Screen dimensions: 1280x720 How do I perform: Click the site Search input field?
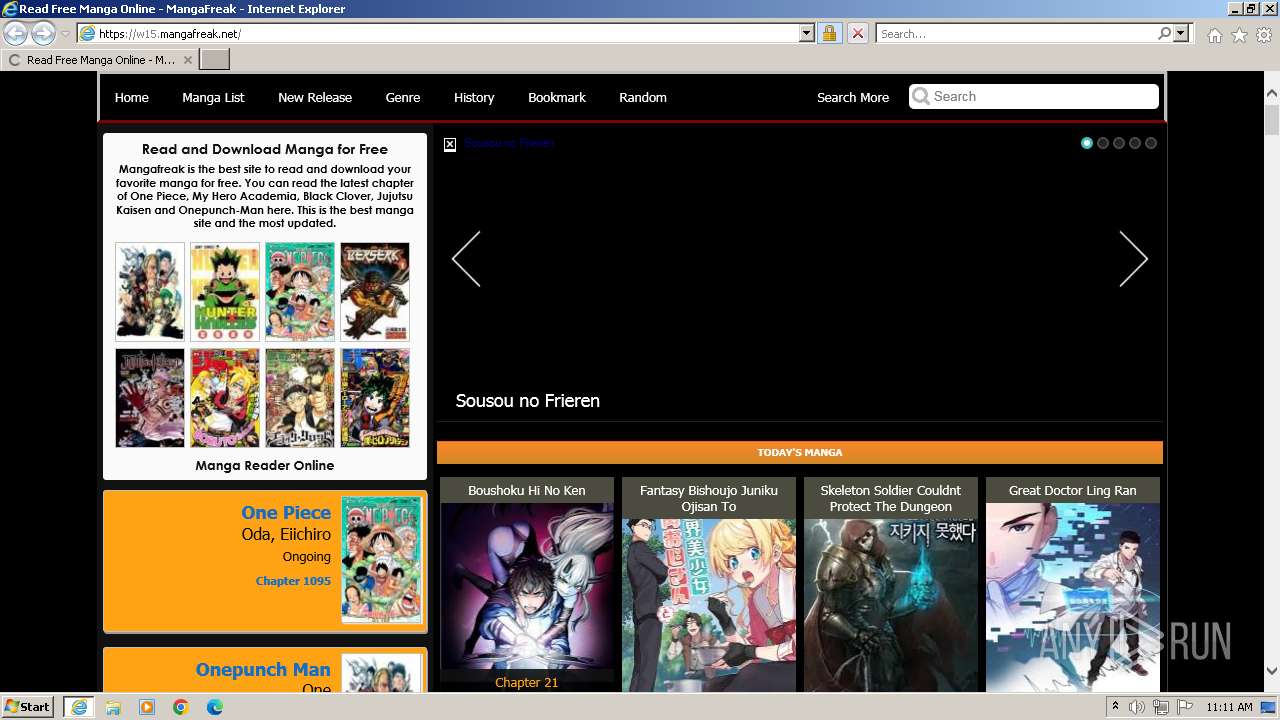1034,96
